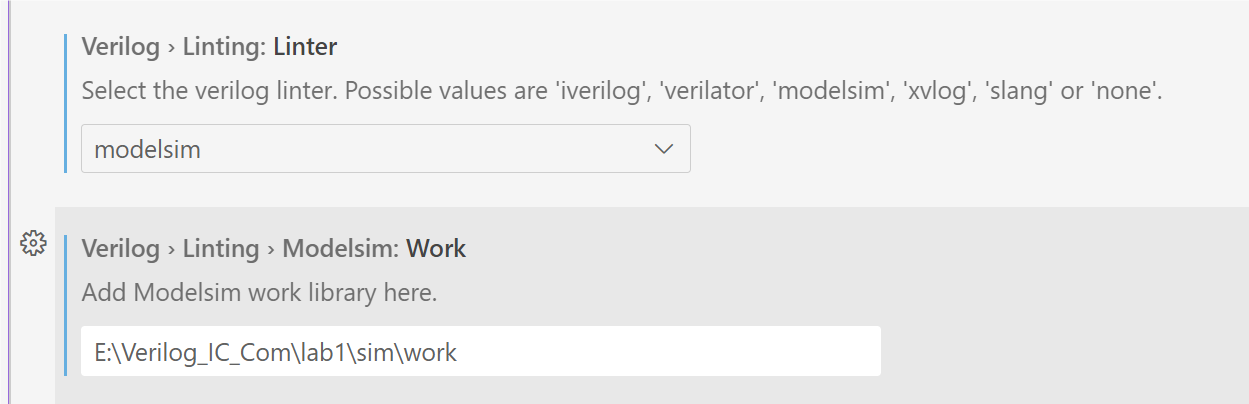Viewport: 1249px width, 404px height.
Task: Click the bold 'Linter' label
Action: 305,46
